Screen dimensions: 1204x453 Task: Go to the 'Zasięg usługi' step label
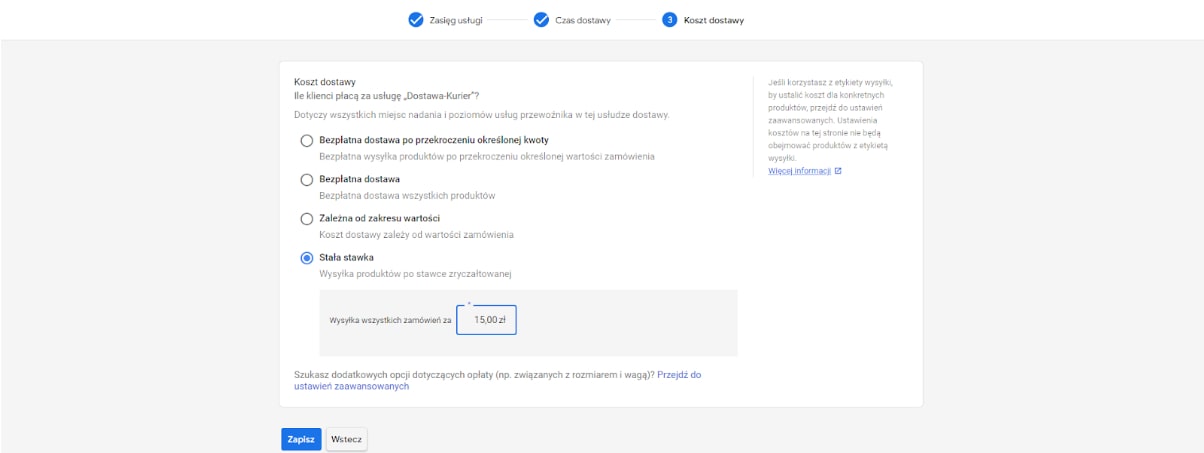456,20
